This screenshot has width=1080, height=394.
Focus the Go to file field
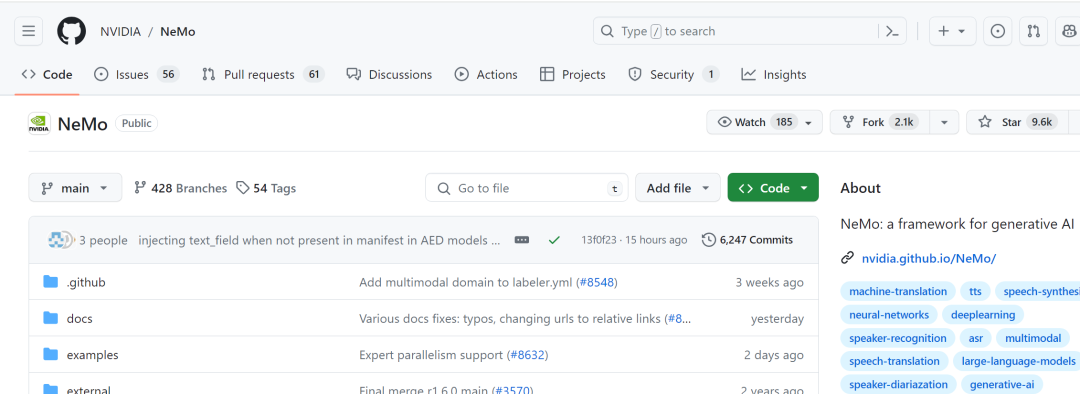(x=527, y=188)
